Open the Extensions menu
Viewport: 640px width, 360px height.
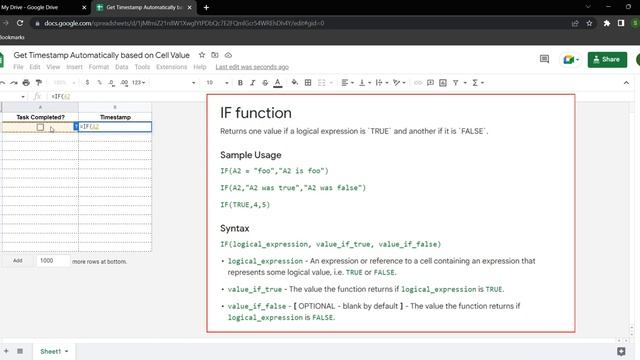pyautogui.click(x=171, y=67)
